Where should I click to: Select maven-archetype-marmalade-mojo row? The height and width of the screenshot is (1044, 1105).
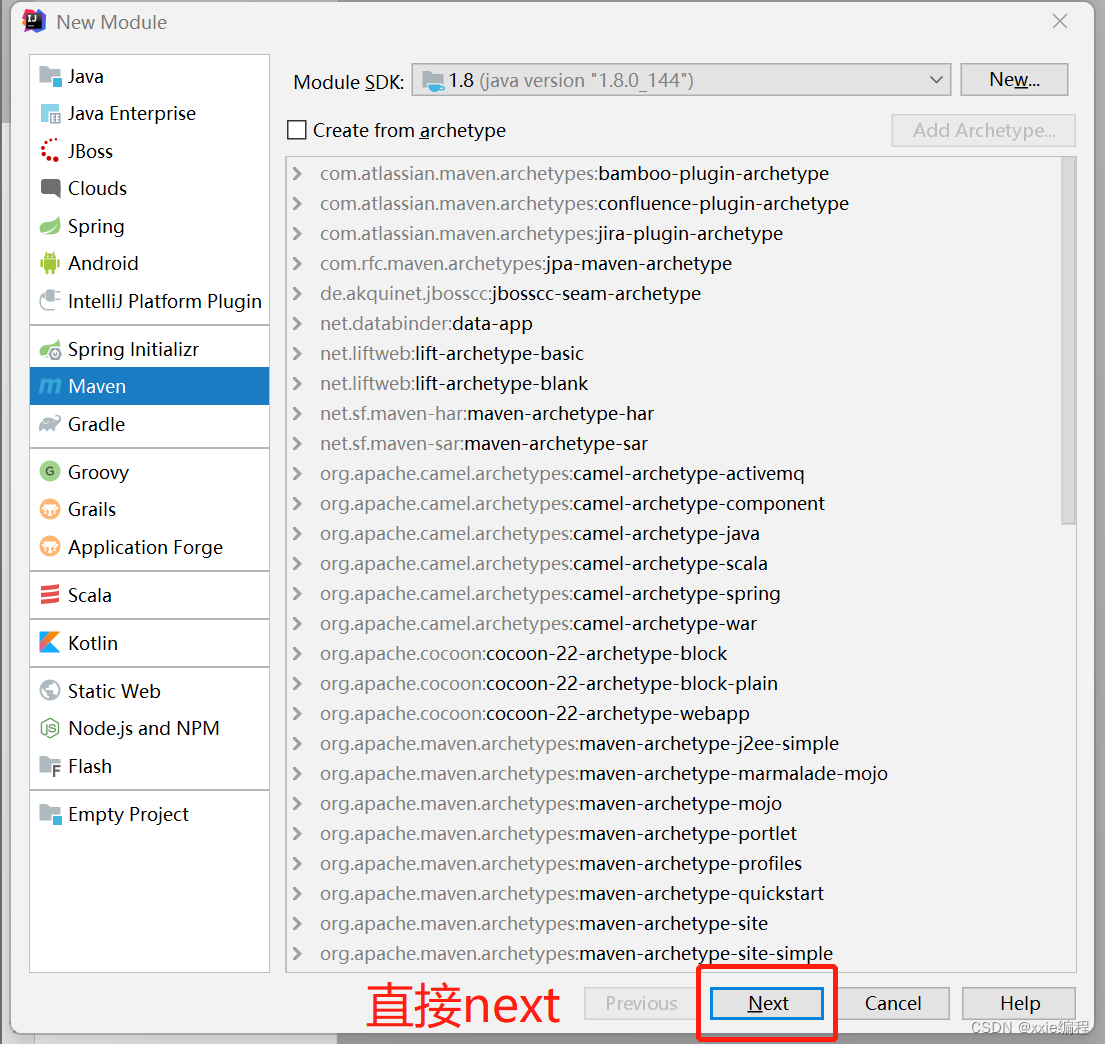point(674,773)
